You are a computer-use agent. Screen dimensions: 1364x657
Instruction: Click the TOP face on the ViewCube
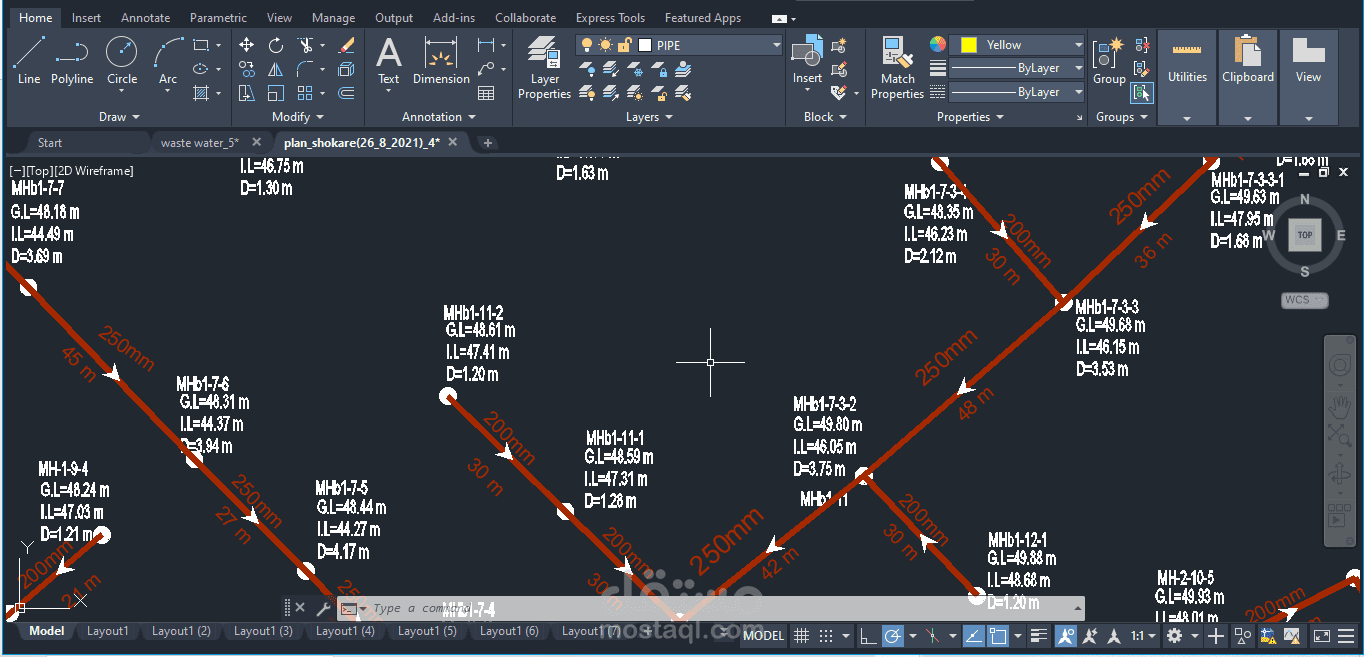1304,235
